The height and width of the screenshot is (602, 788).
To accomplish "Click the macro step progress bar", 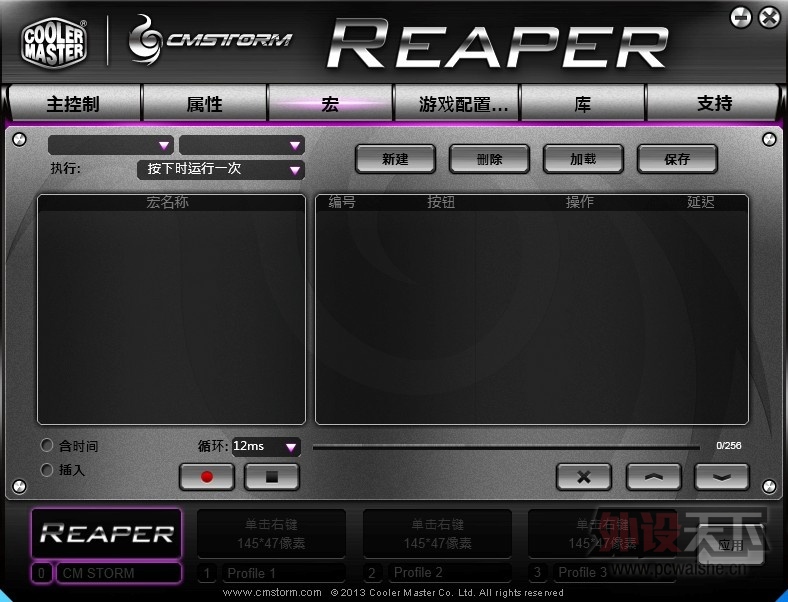I will [x=506, y=446].
